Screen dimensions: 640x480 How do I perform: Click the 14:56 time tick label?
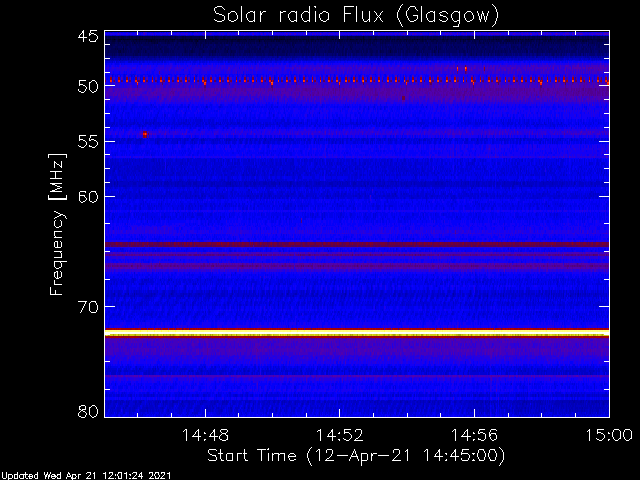point(474,435)
